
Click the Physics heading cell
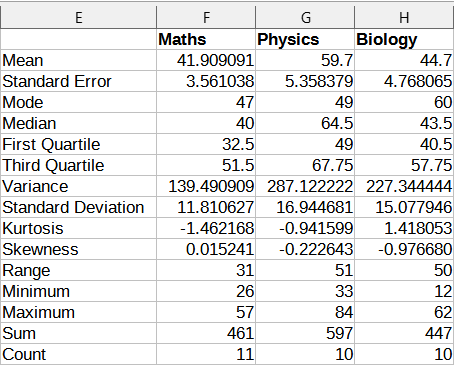(x=305, y=39)
